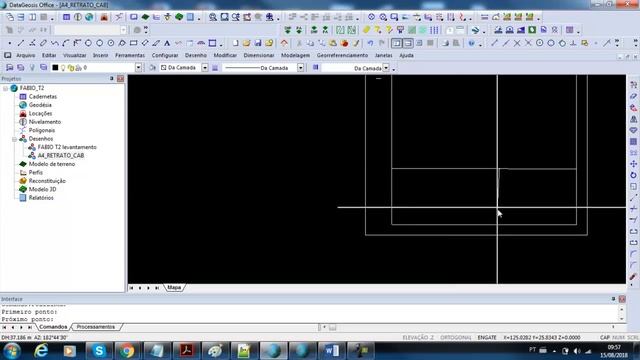Click the perpendicular snap icon
Image resolution: width=640 pixels, height=360 pixels.
tap(573, 43)
